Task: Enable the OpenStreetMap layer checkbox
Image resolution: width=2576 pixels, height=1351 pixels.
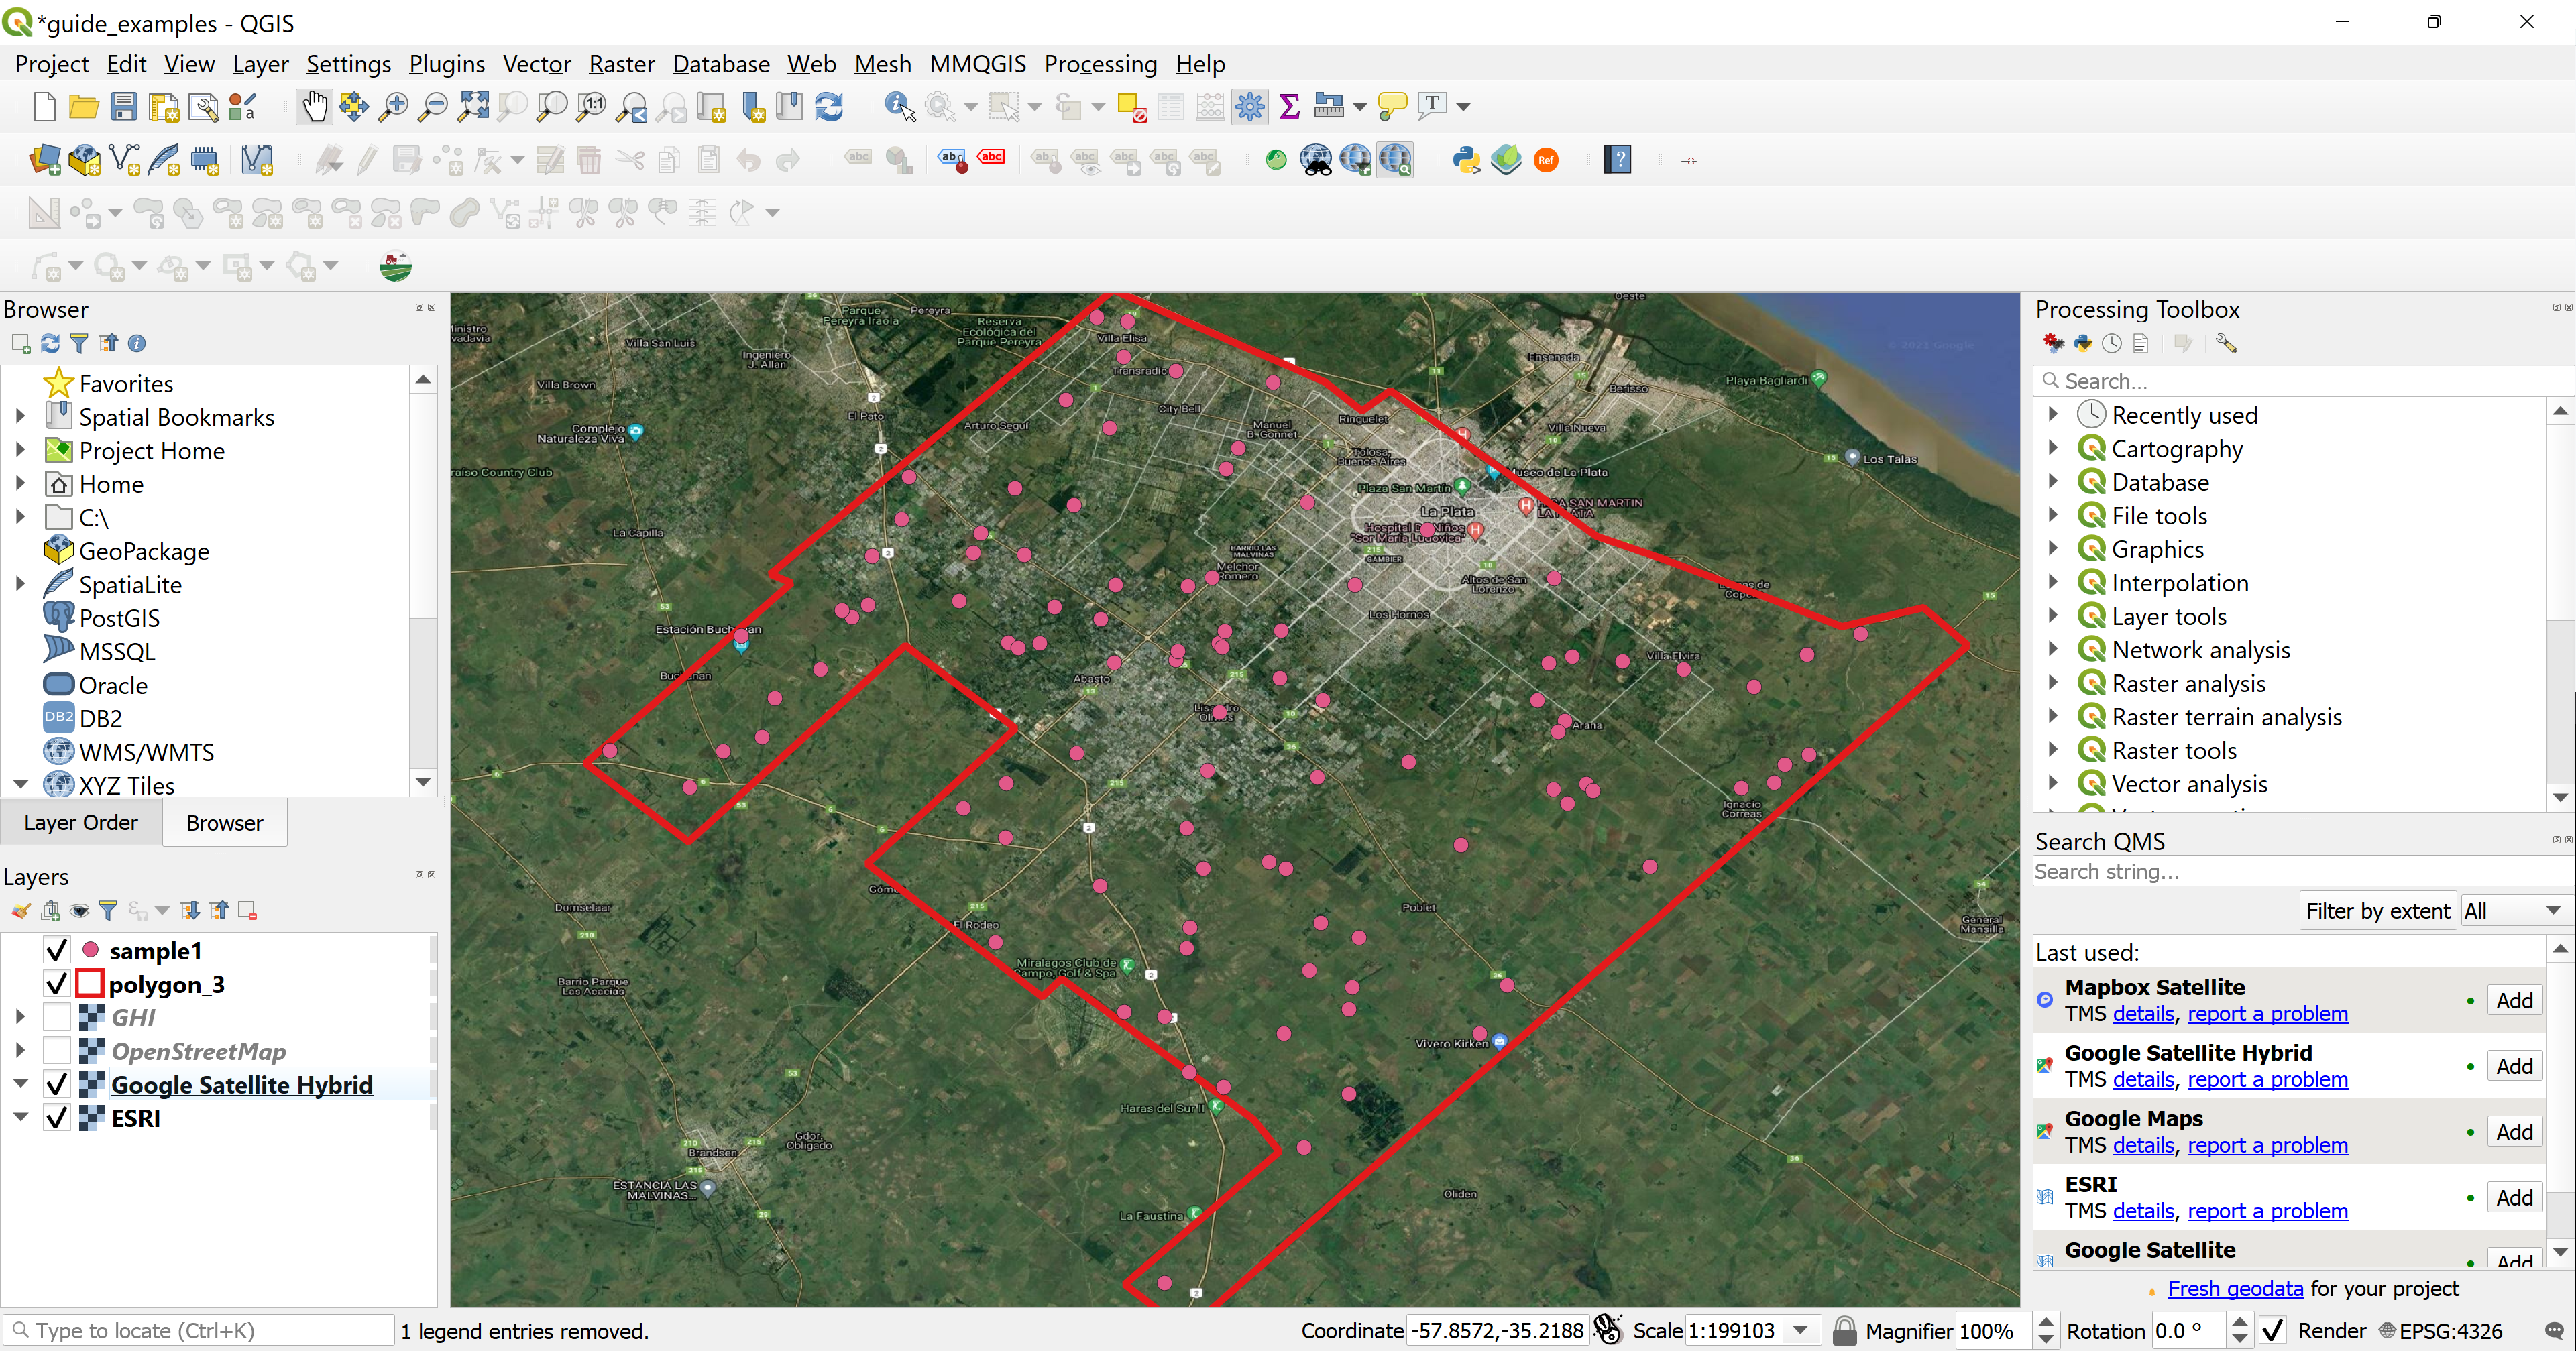Action: click(57, 1051)
